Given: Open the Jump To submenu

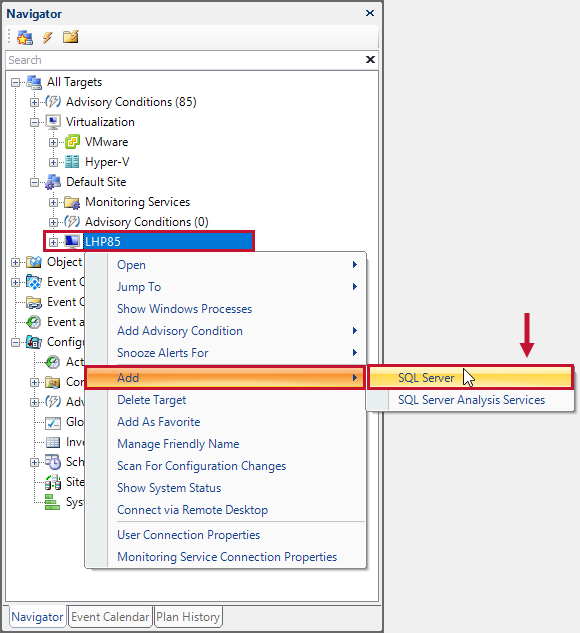Looking at the screenshot, I should coord(226,287).
